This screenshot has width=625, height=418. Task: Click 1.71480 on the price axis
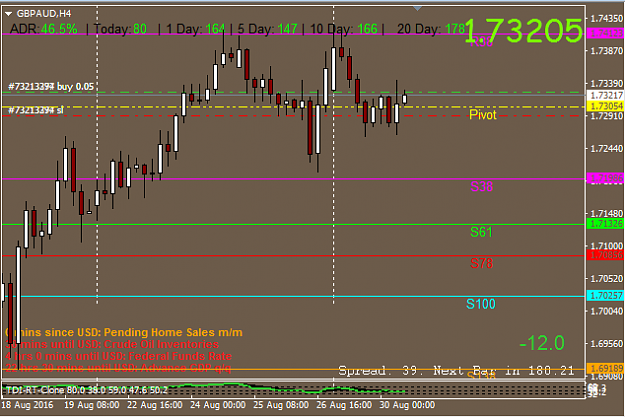tap(606, 214)
